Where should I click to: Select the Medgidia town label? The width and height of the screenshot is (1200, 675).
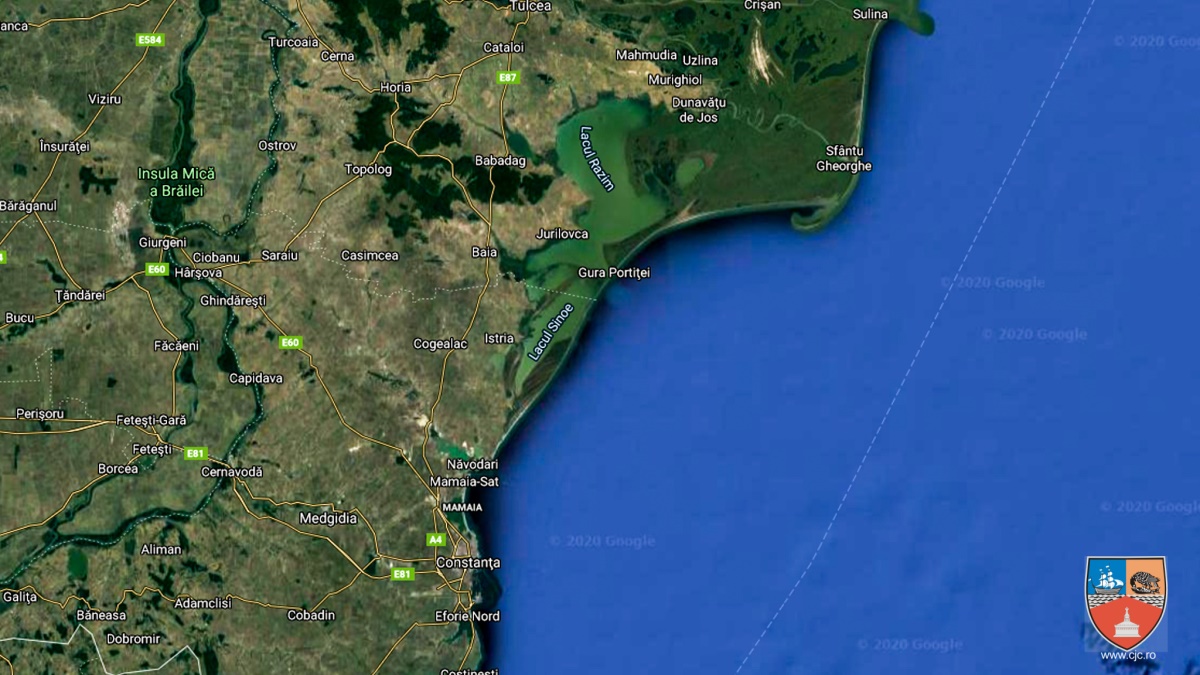pos(328,518)
